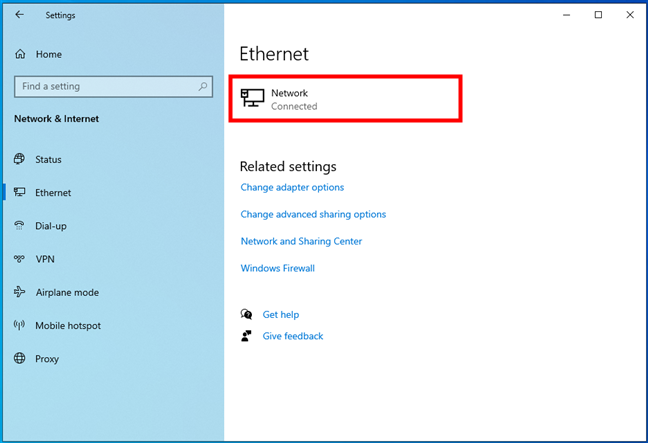The height and width of the screenshot is (443, 648).
Task: Click the VPN icon in the sidebar
Action: (x=19, y=259)
